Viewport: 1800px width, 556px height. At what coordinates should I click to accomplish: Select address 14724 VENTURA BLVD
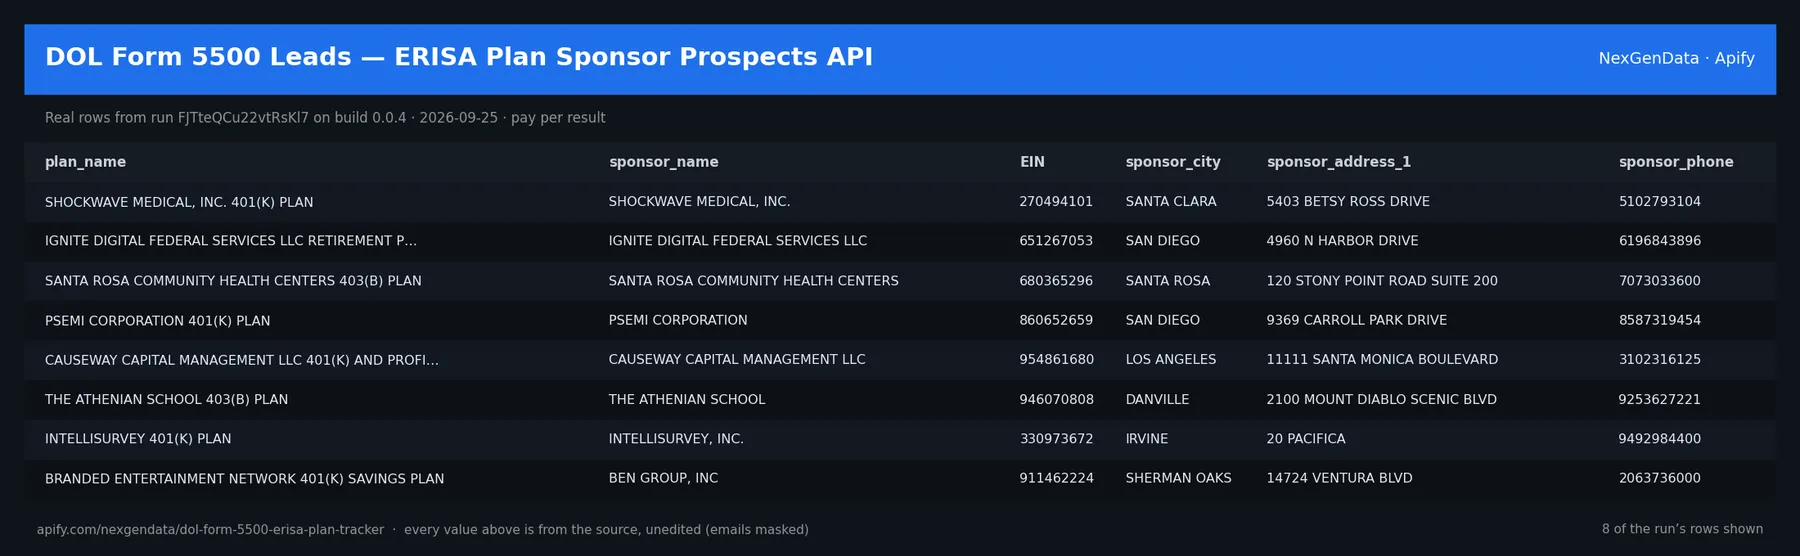point(1339,479)
